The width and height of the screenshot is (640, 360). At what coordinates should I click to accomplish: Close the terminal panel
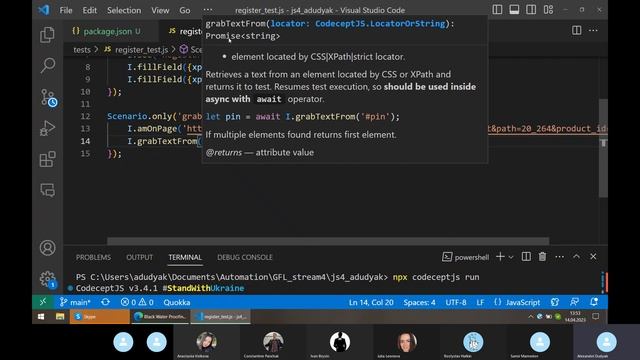tap(593, 257)
